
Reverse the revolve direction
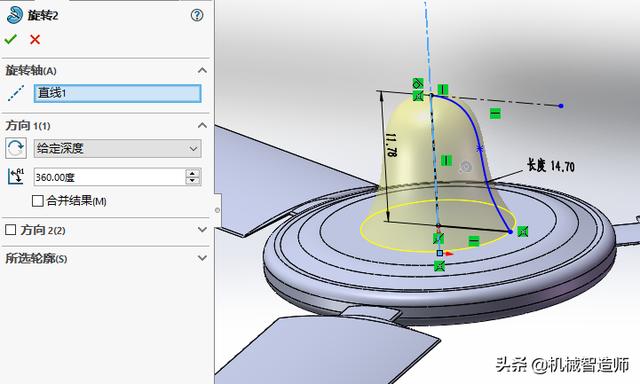coord(16,148)
